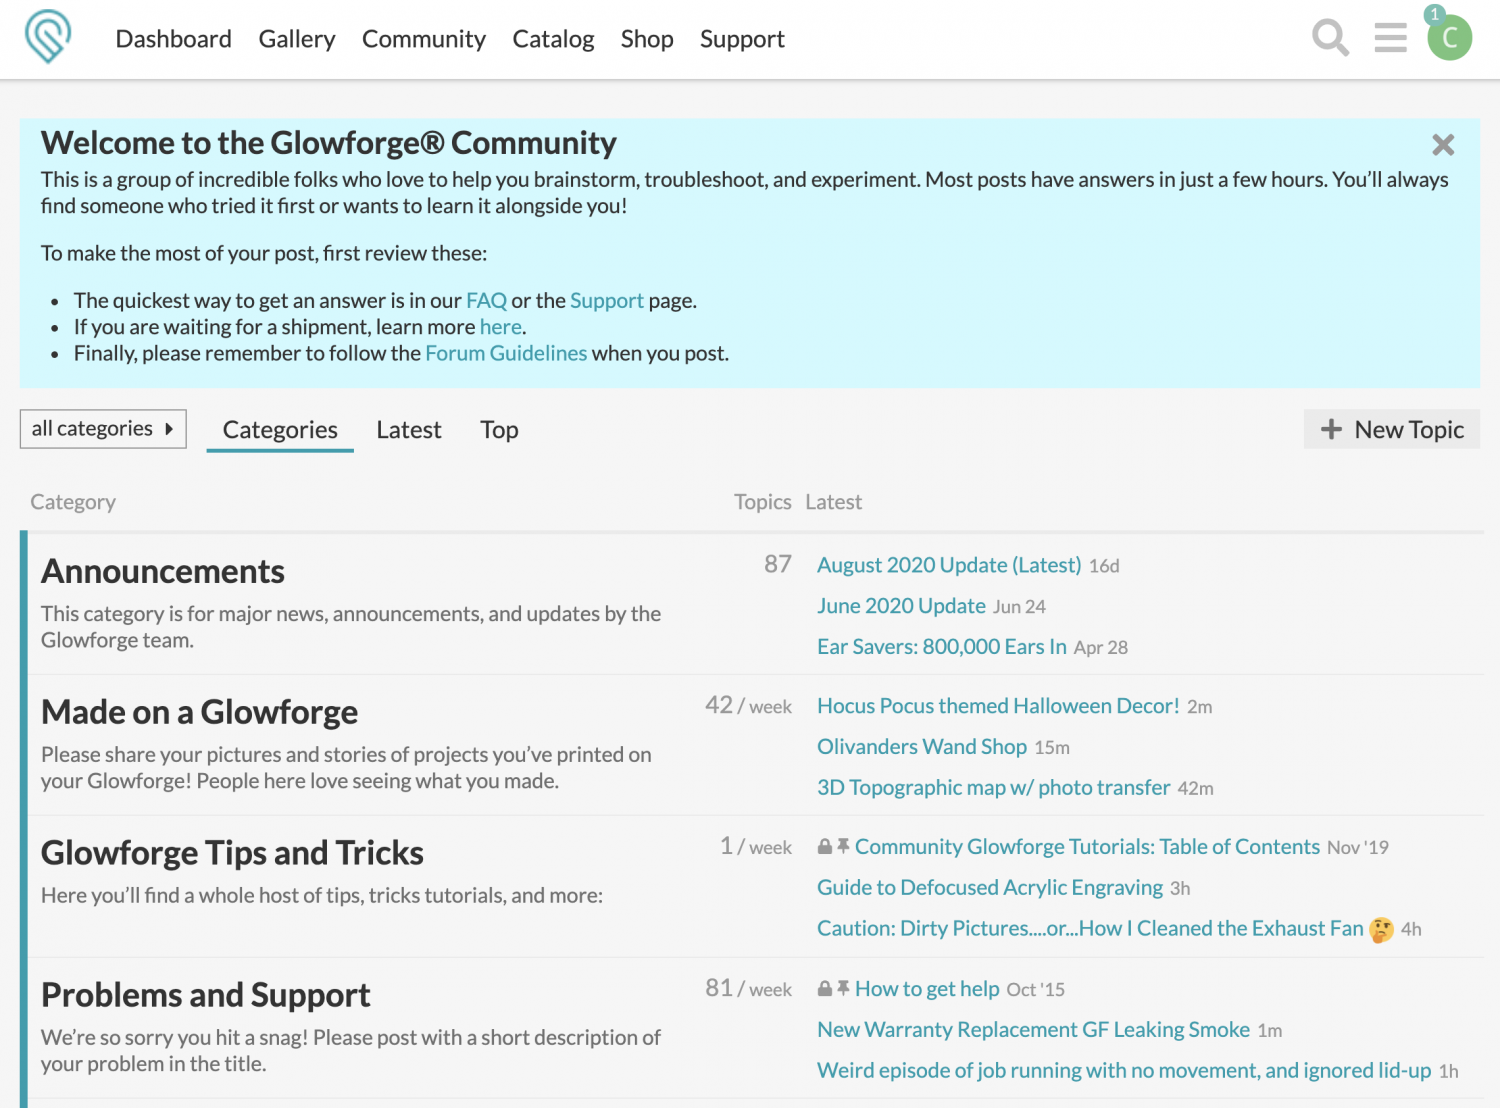Open the Announcements category
Image resolution: width=1500 pixels, height=1108 pixels.
(x=163, y=571)
